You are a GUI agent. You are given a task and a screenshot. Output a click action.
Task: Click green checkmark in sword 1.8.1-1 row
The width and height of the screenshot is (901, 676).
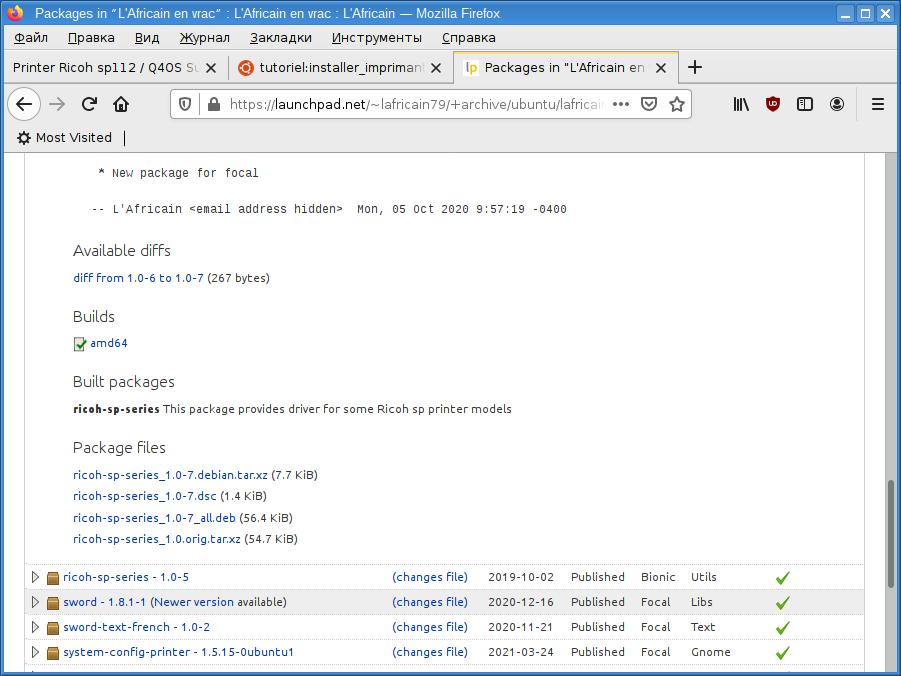pos(782,602)
